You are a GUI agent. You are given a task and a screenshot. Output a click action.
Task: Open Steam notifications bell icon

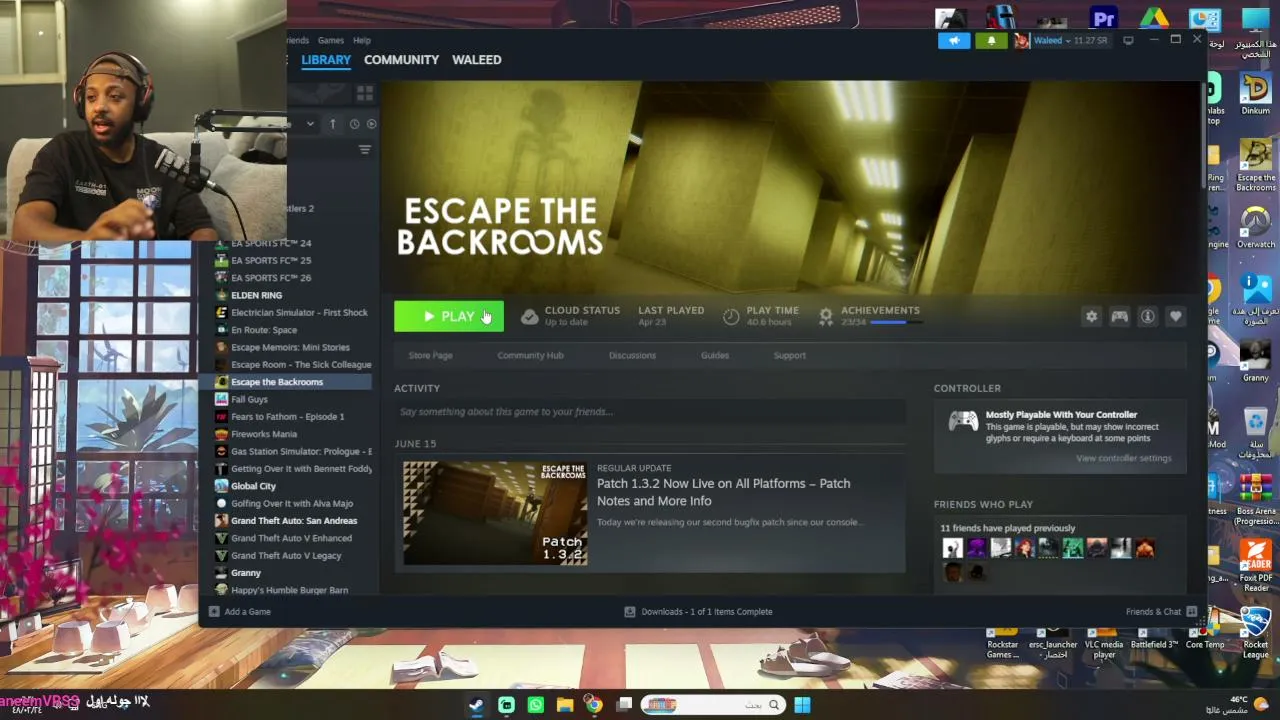[x=991, y=40]
